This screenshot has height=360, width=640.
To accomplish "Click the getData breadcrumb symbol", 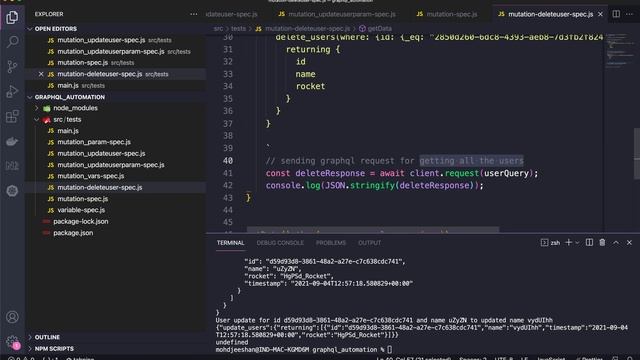I will click(379, 29).
